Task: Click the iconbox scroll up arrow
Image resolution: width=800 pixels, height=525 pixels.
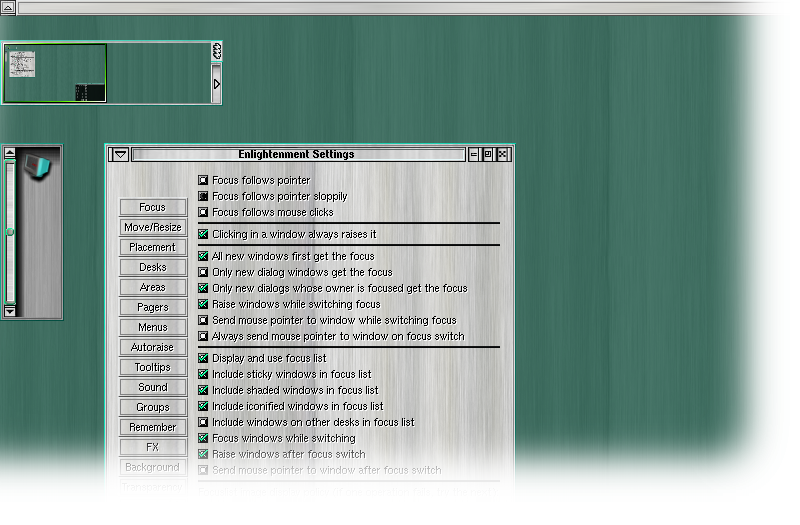Action: pos(10,152)
